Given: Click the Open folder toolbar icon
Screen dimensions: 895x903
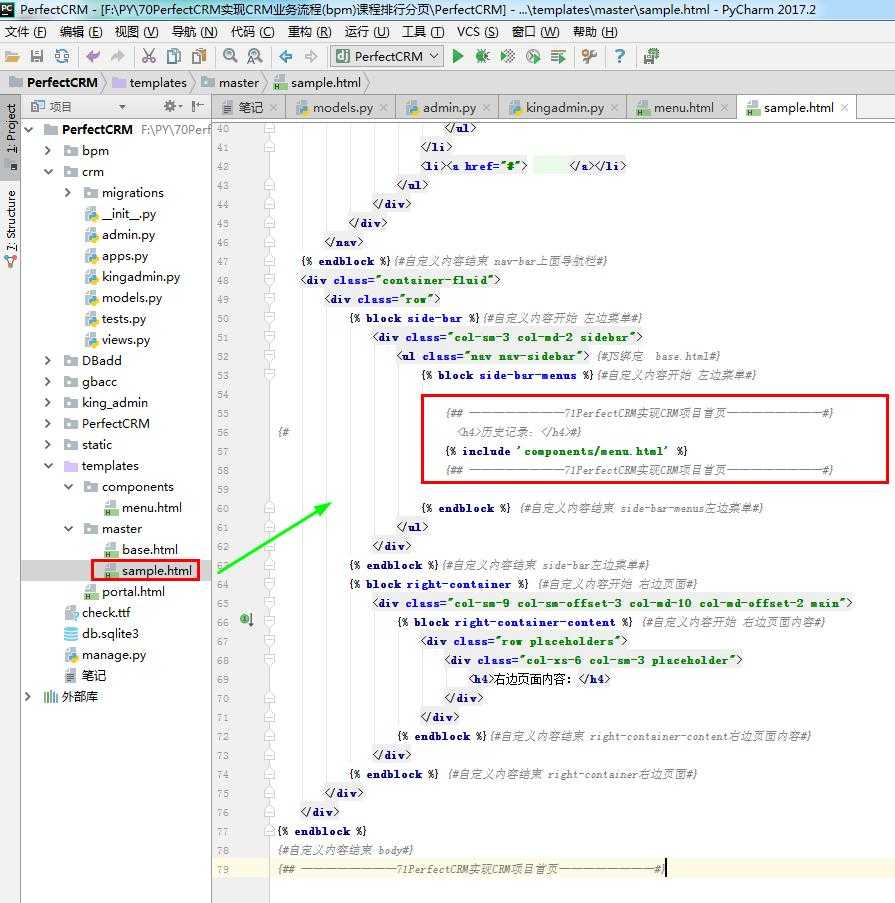Looking at the screenshot, I should pyautogui.click(x=12, y=56).
